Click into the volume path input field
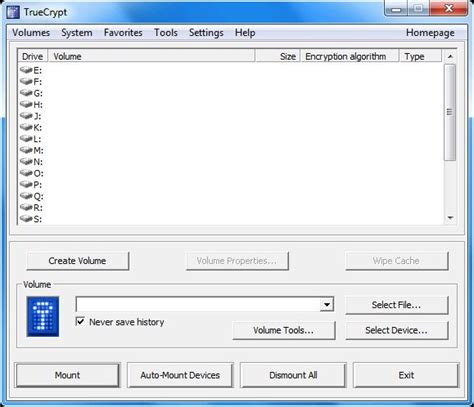Viewport: 474px width, 407px height. pos(198,305)
